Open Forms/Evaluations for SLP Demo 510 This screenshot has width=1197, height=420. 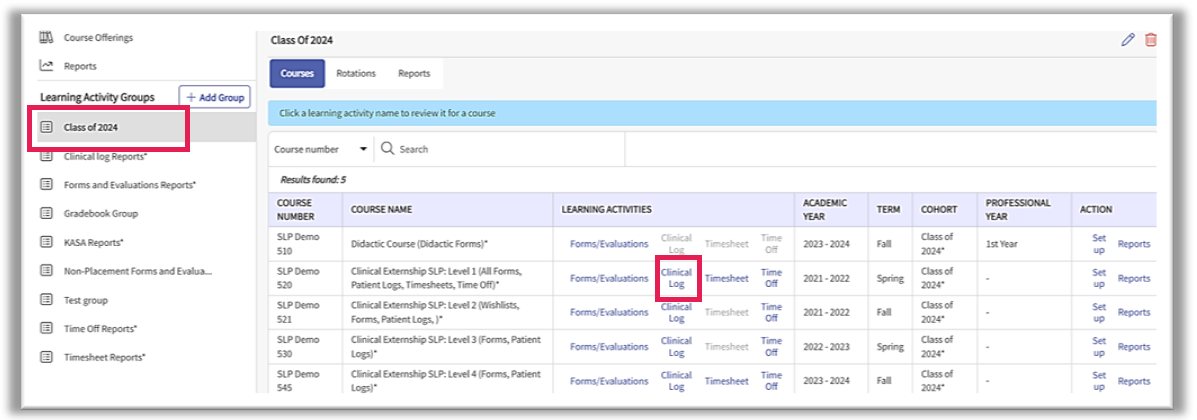click(608, 244)
